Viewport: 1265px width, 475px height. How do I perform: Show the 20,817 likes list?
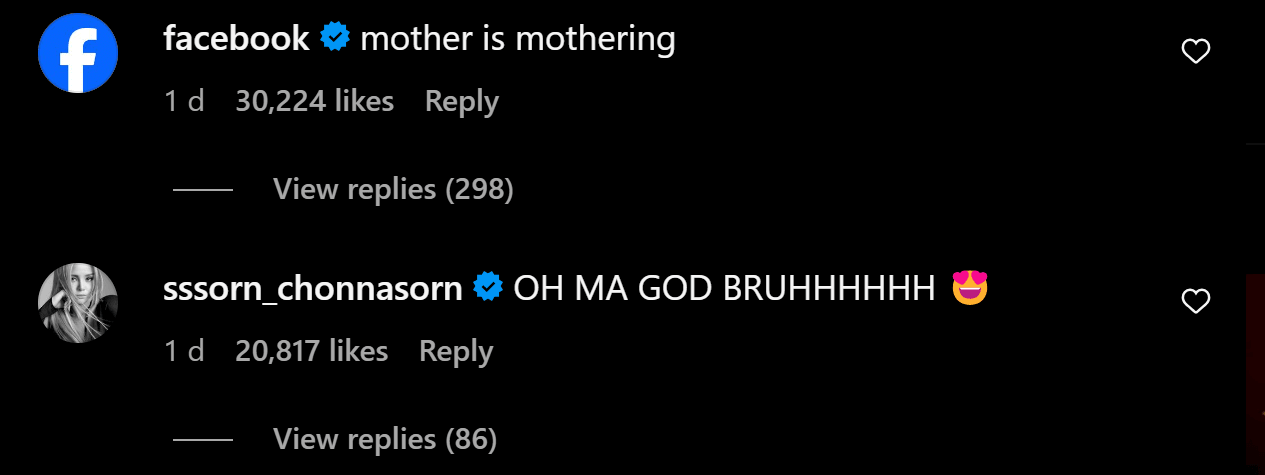[311, 351]
